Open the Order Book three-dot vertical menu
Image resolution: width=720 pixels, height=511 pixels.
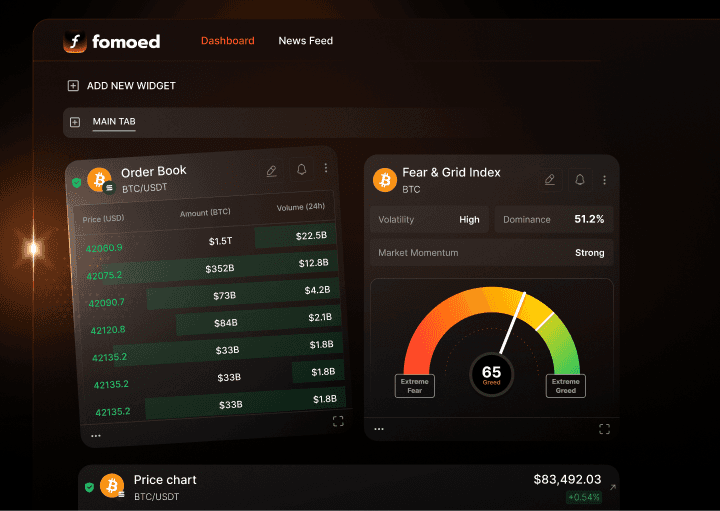point(326,168)
